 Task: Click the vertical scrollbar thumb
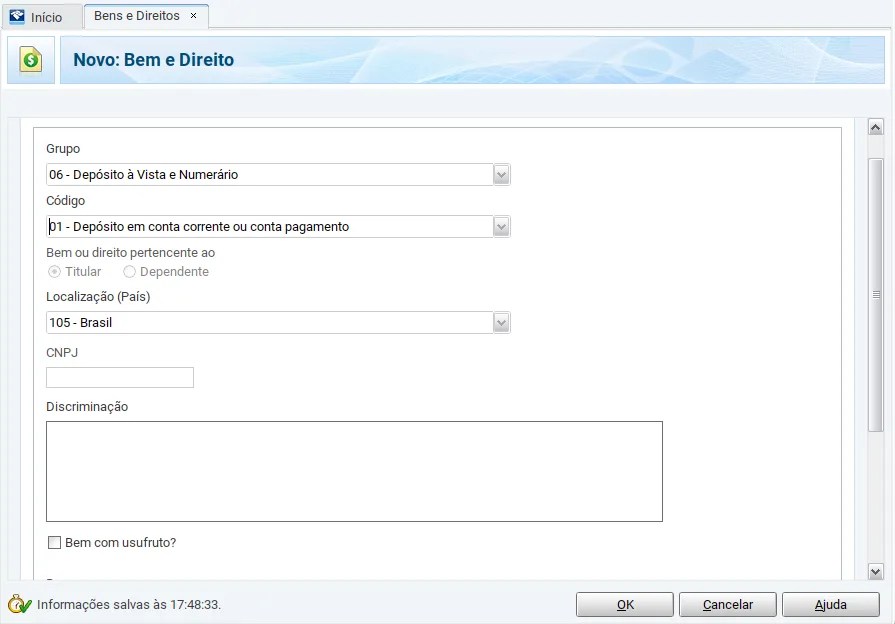pos(875,295)
